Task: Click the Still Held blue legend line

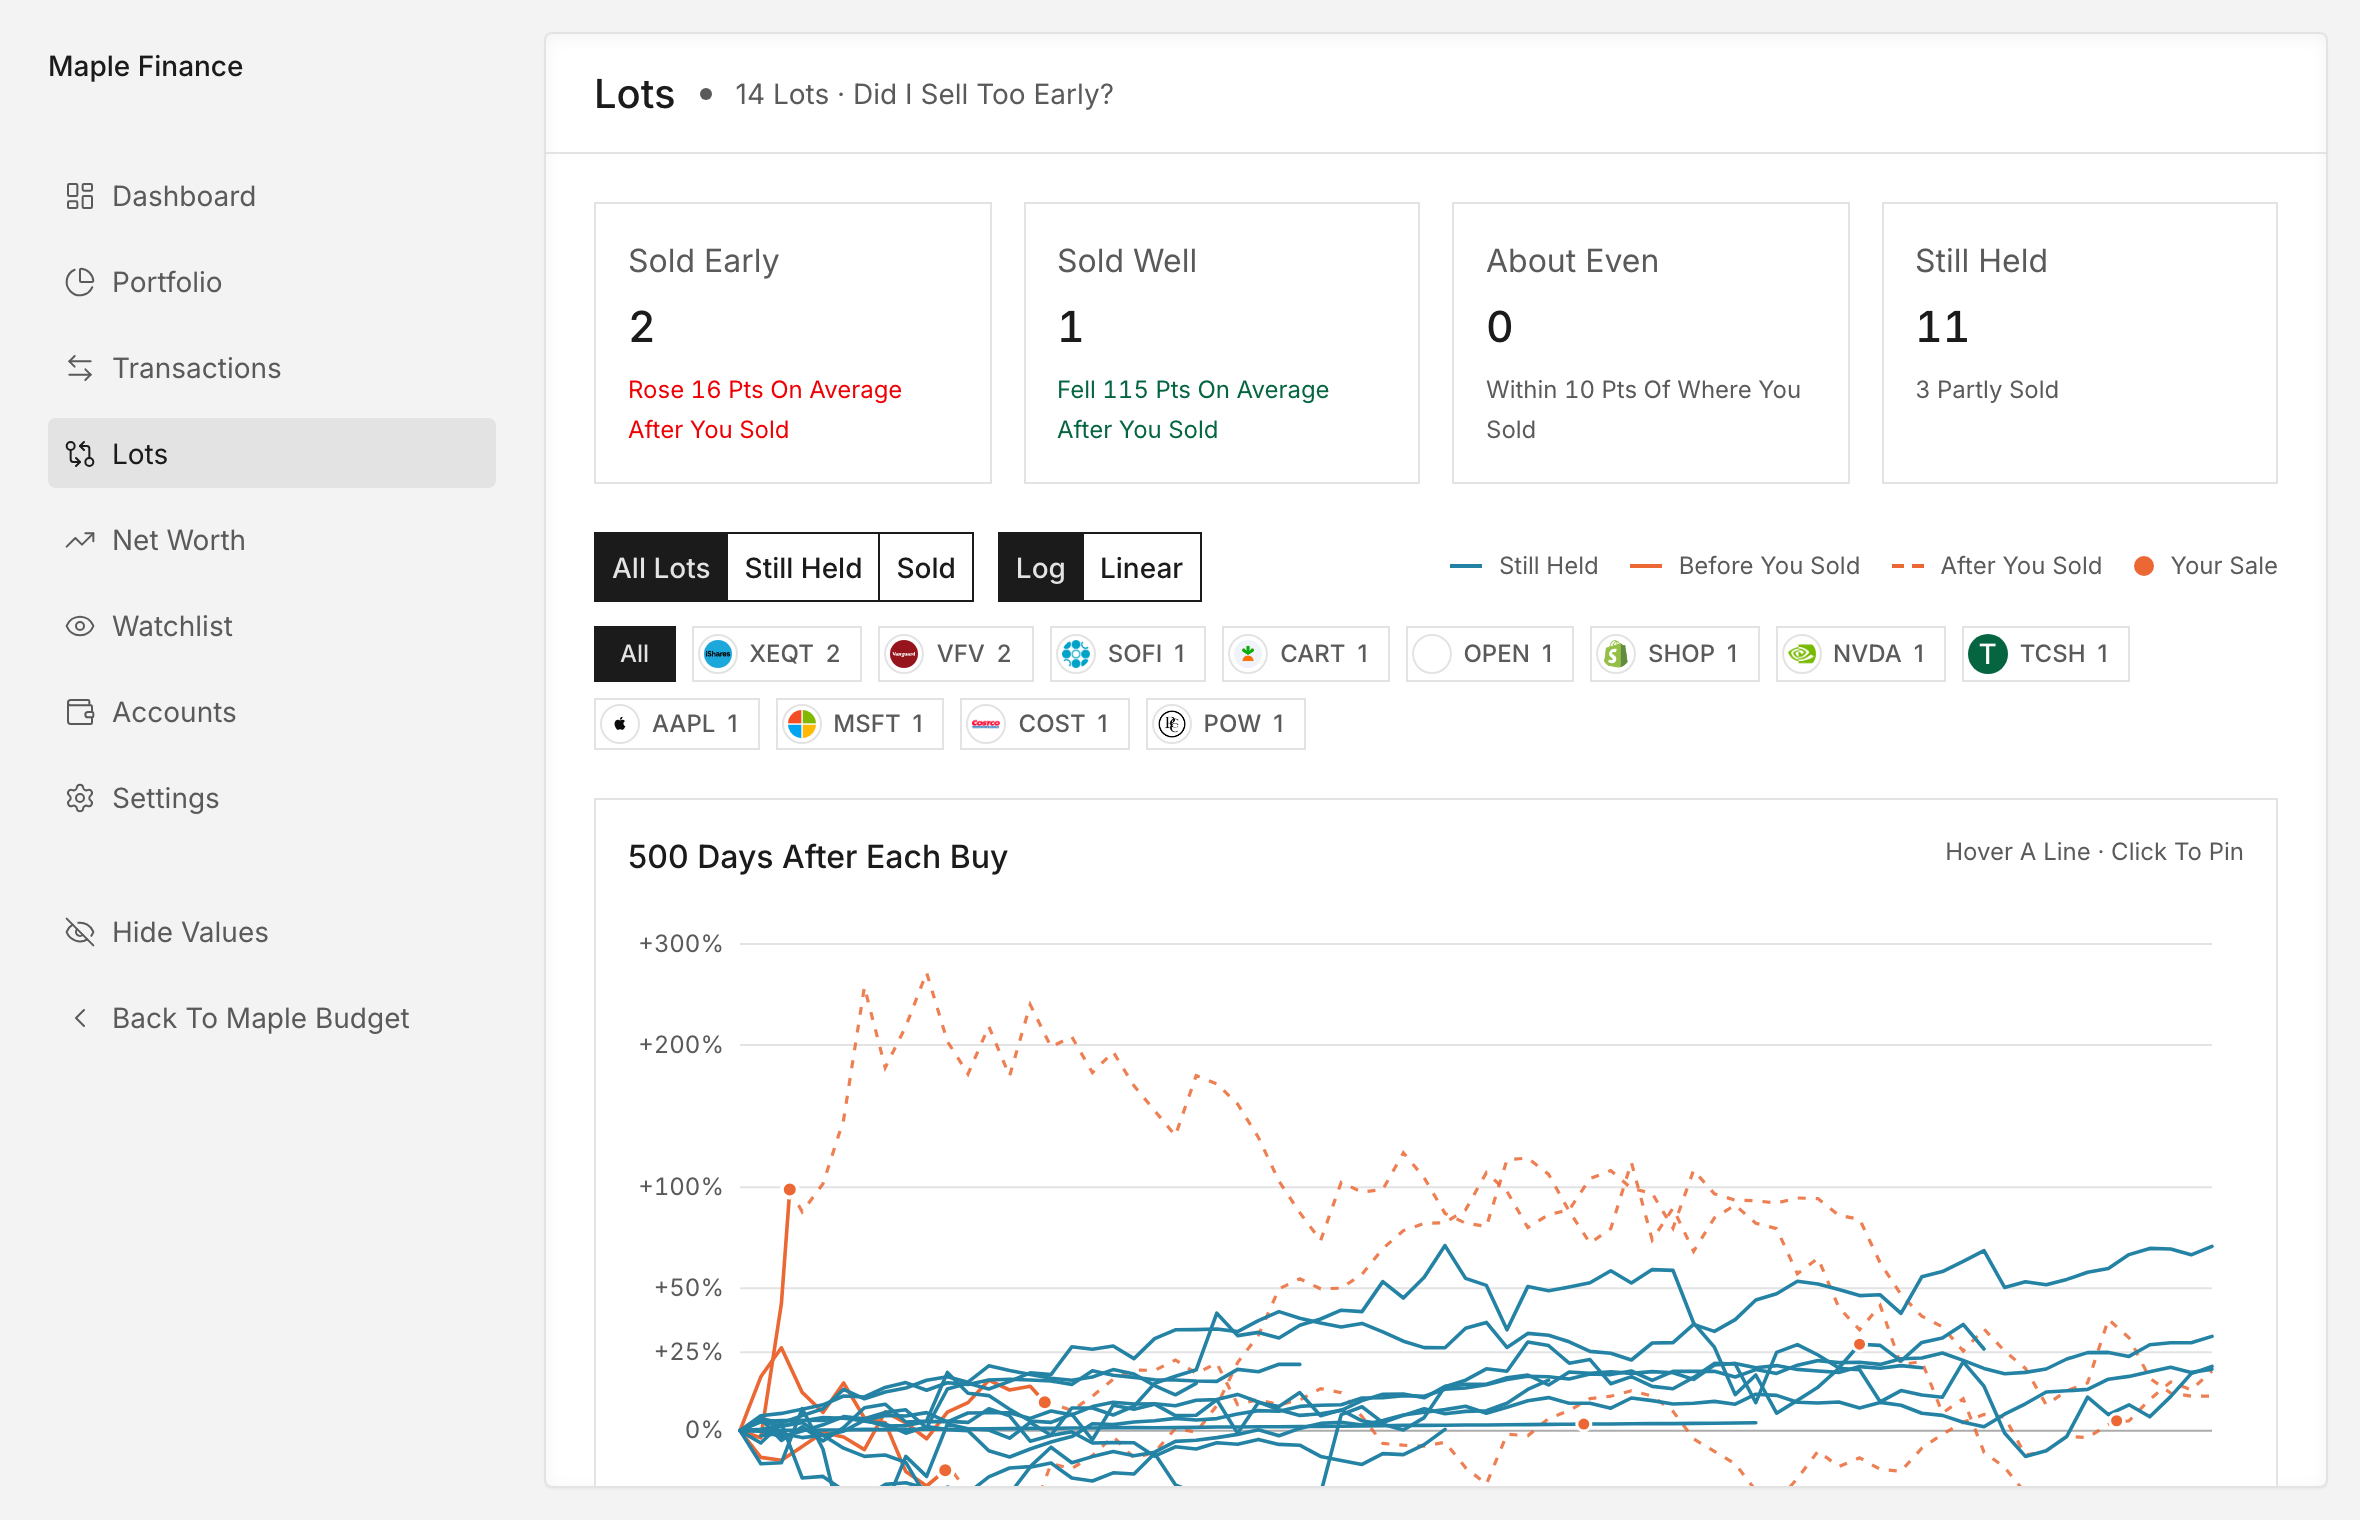Action: tap(1466, 566)
